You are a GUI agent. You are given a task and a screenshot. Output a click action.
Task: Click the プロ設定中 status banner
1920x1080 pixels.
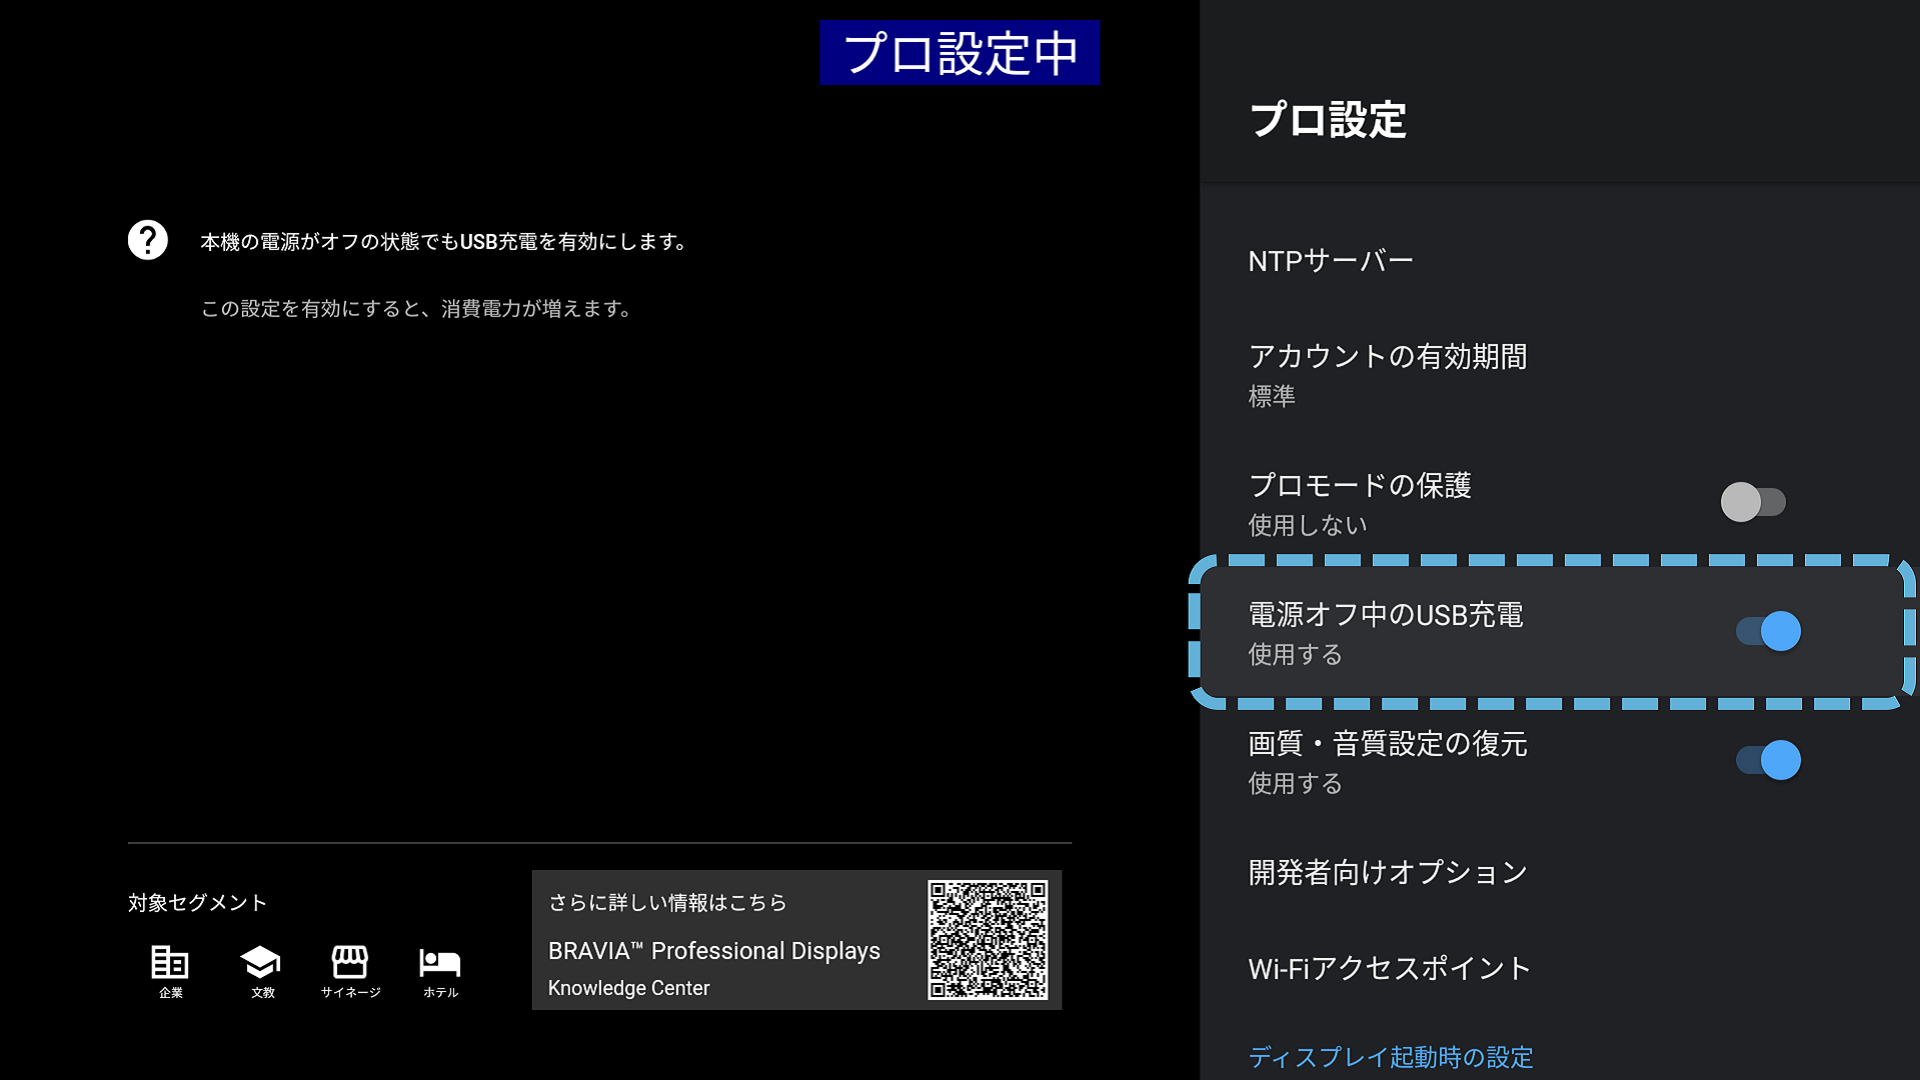tap(959, 53)
